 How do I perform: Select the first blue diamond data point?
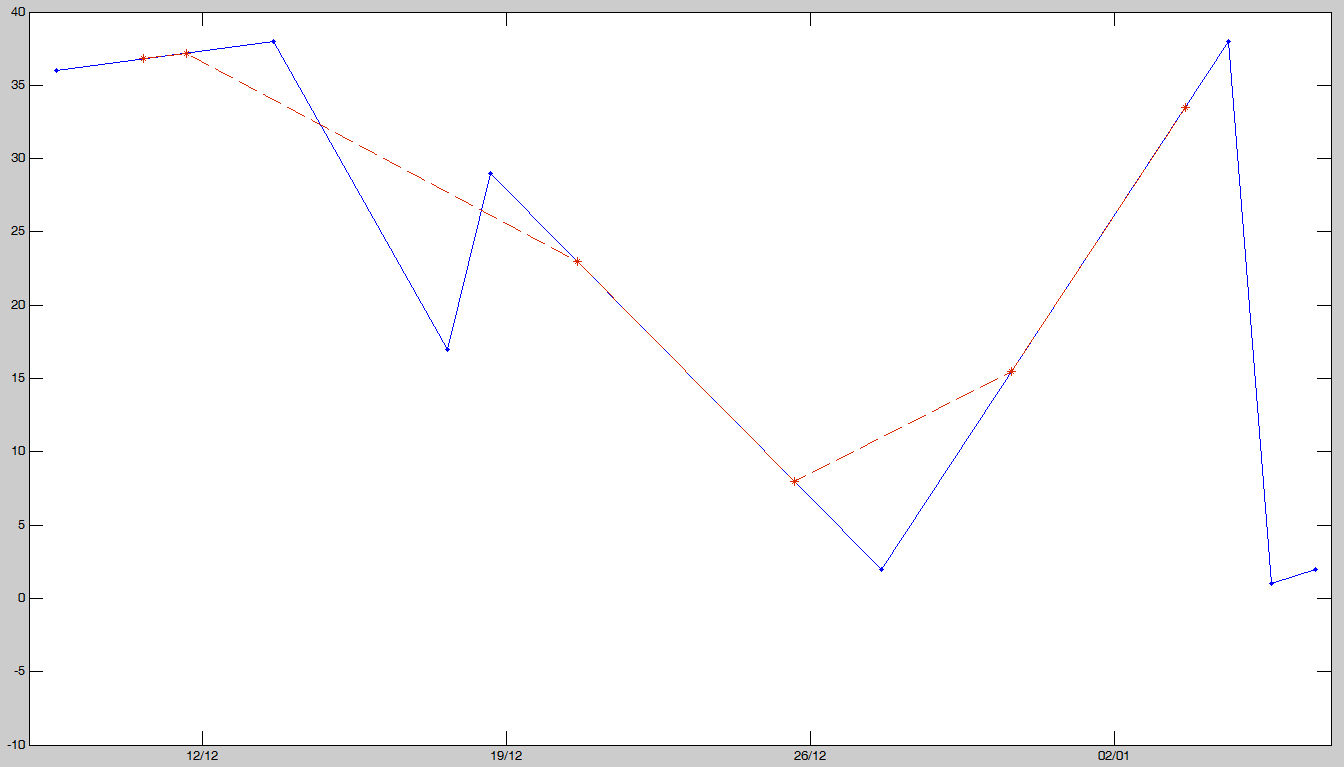56,70
